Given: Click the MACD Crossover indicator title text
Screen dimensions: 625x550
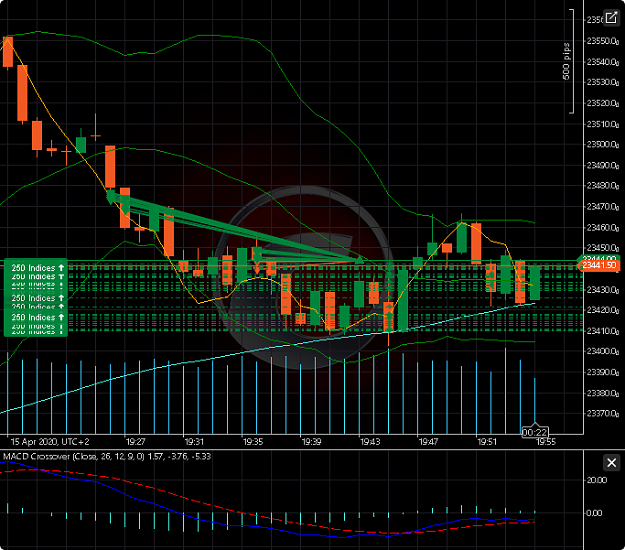Looking at the screenshot, I should click(x=107, y=456).
